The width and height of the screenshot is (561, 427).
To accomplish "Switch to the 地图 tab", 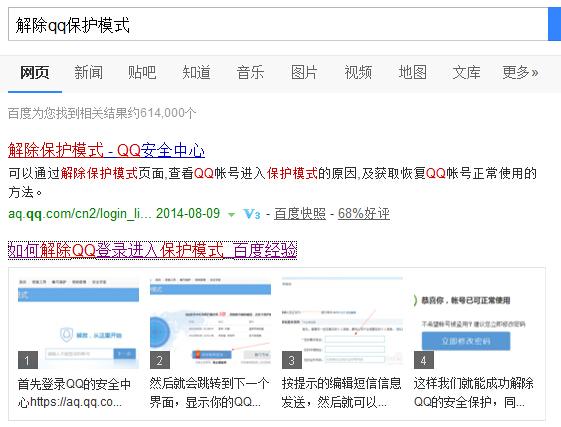I will coord(412,73).
